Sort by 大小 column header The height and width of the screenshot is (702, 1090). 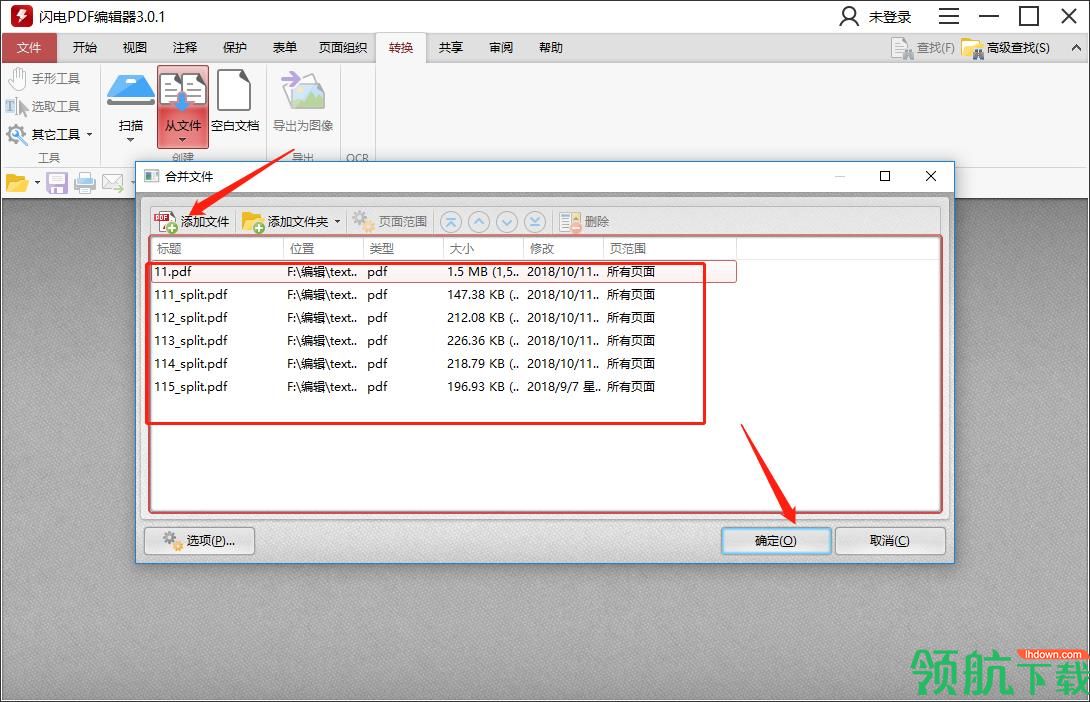click(x=483, y=249)
